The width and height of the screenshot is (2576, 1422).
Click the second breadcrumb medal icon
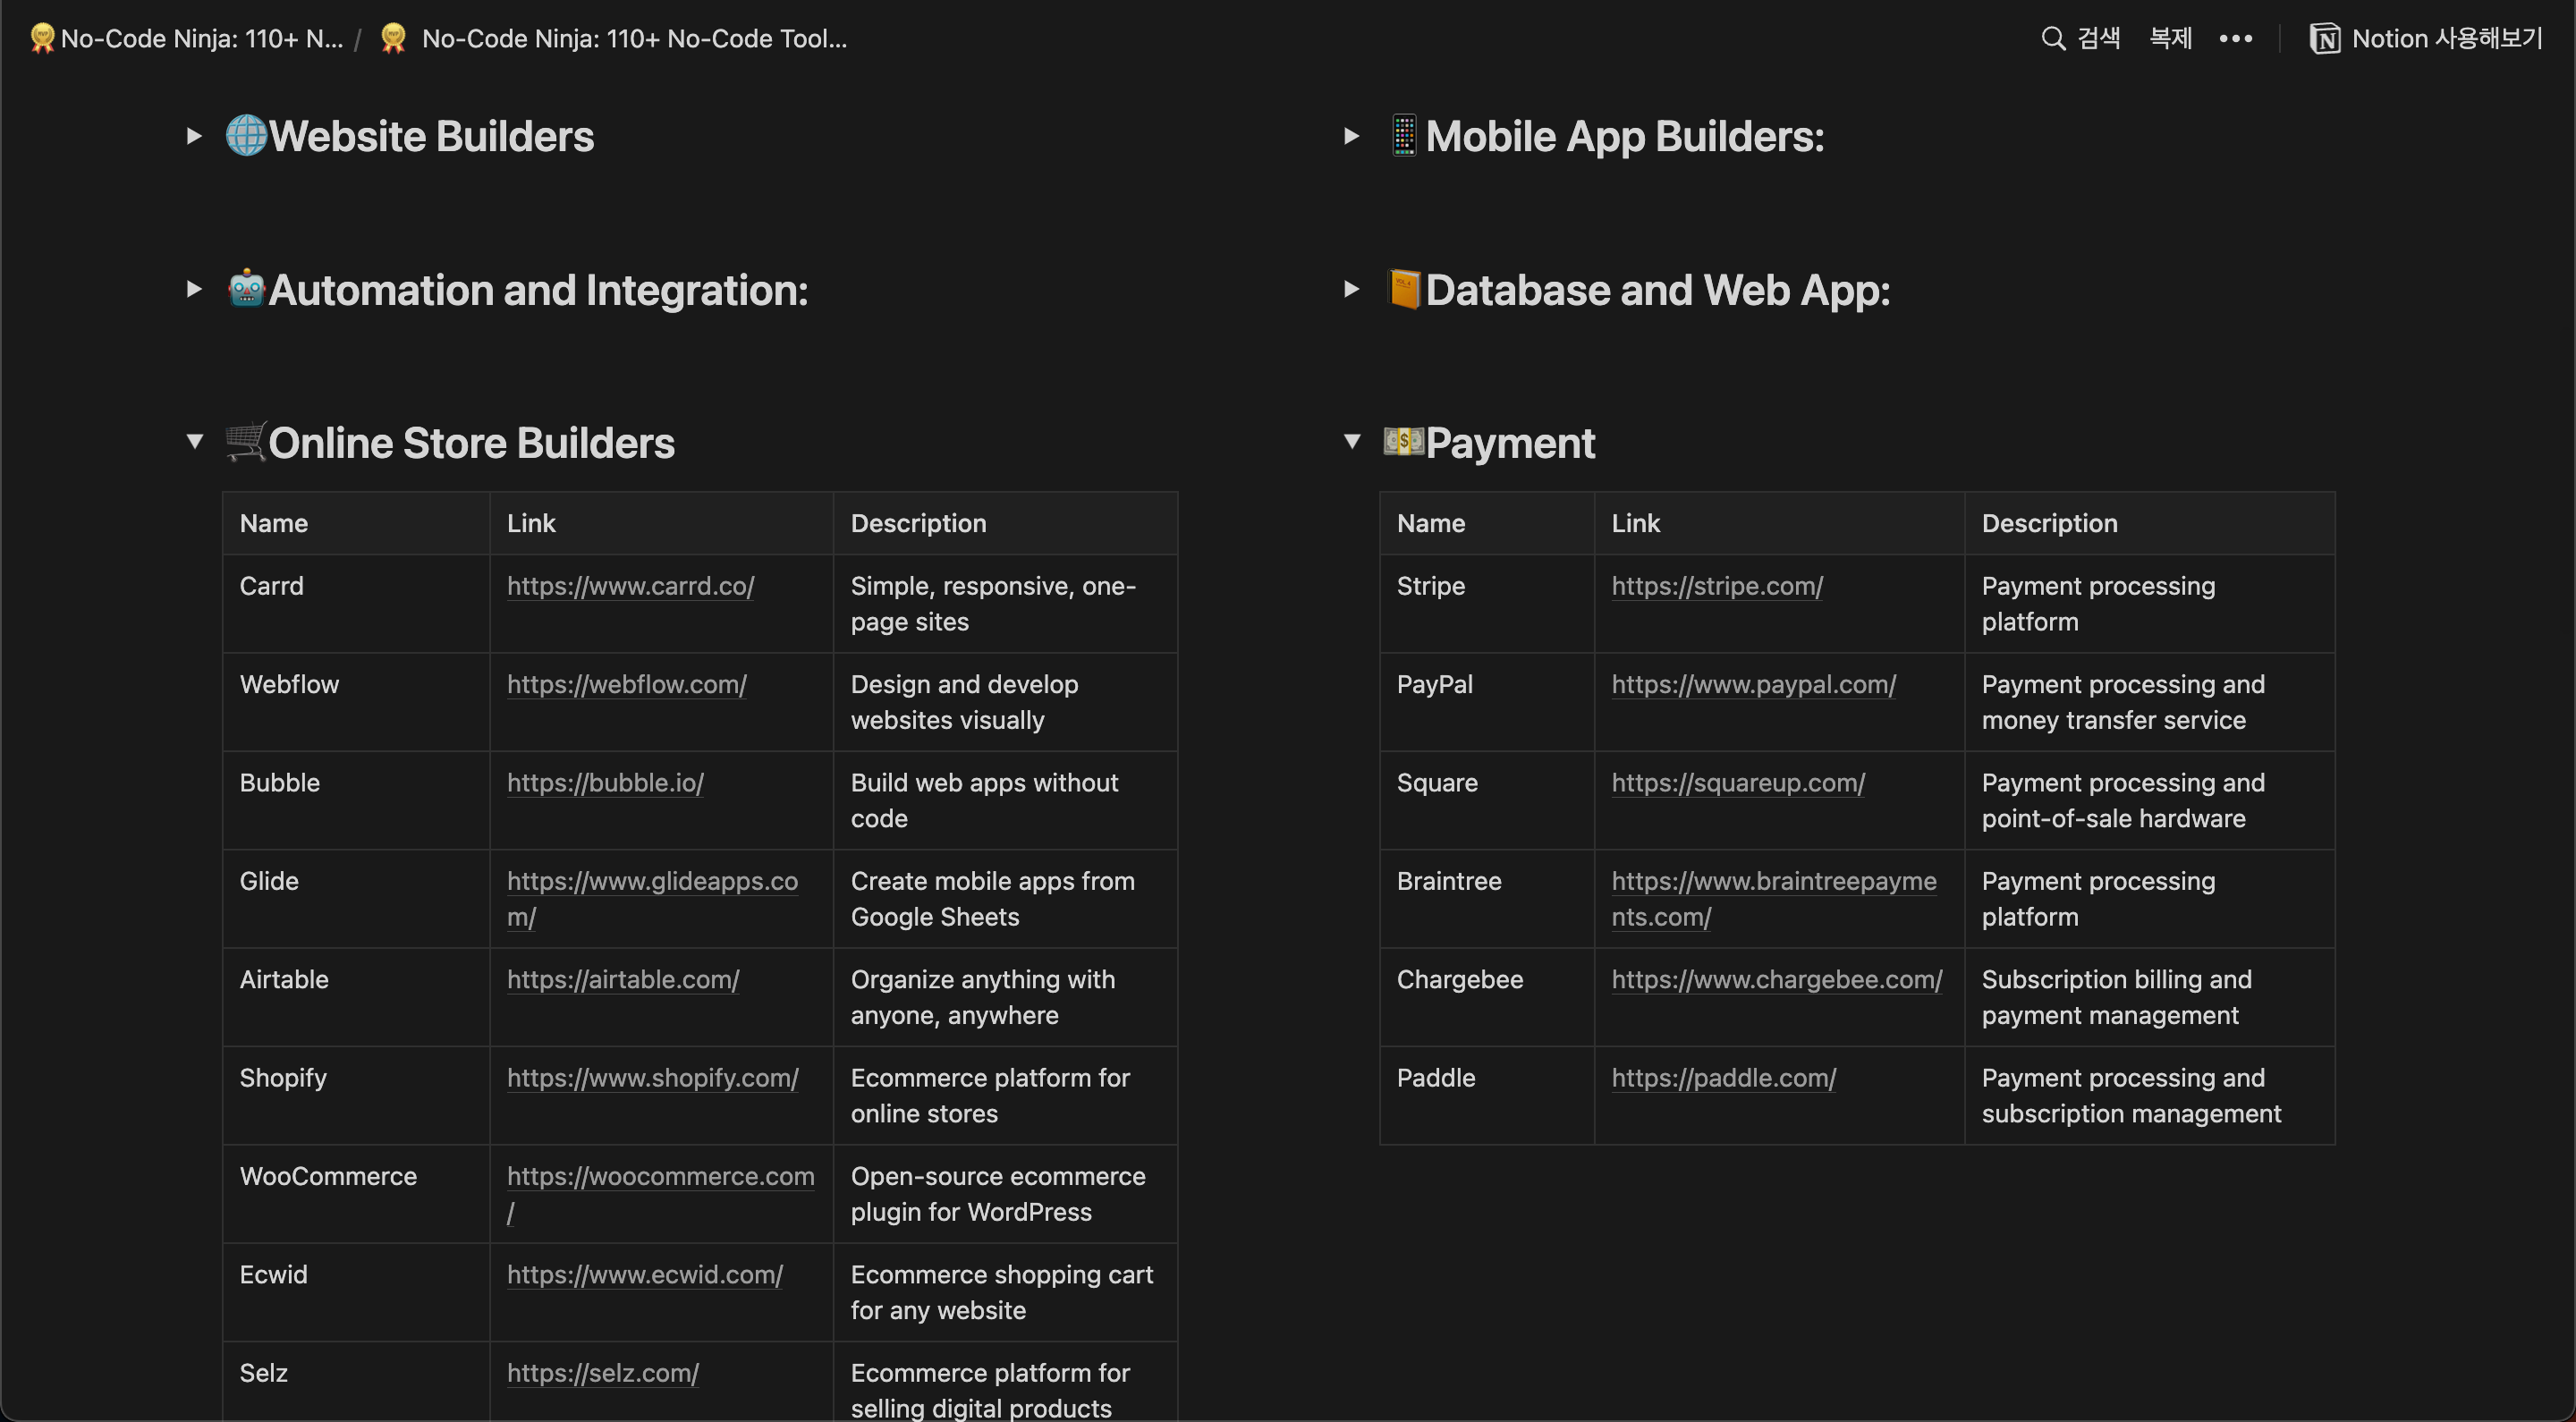point(394,38)
